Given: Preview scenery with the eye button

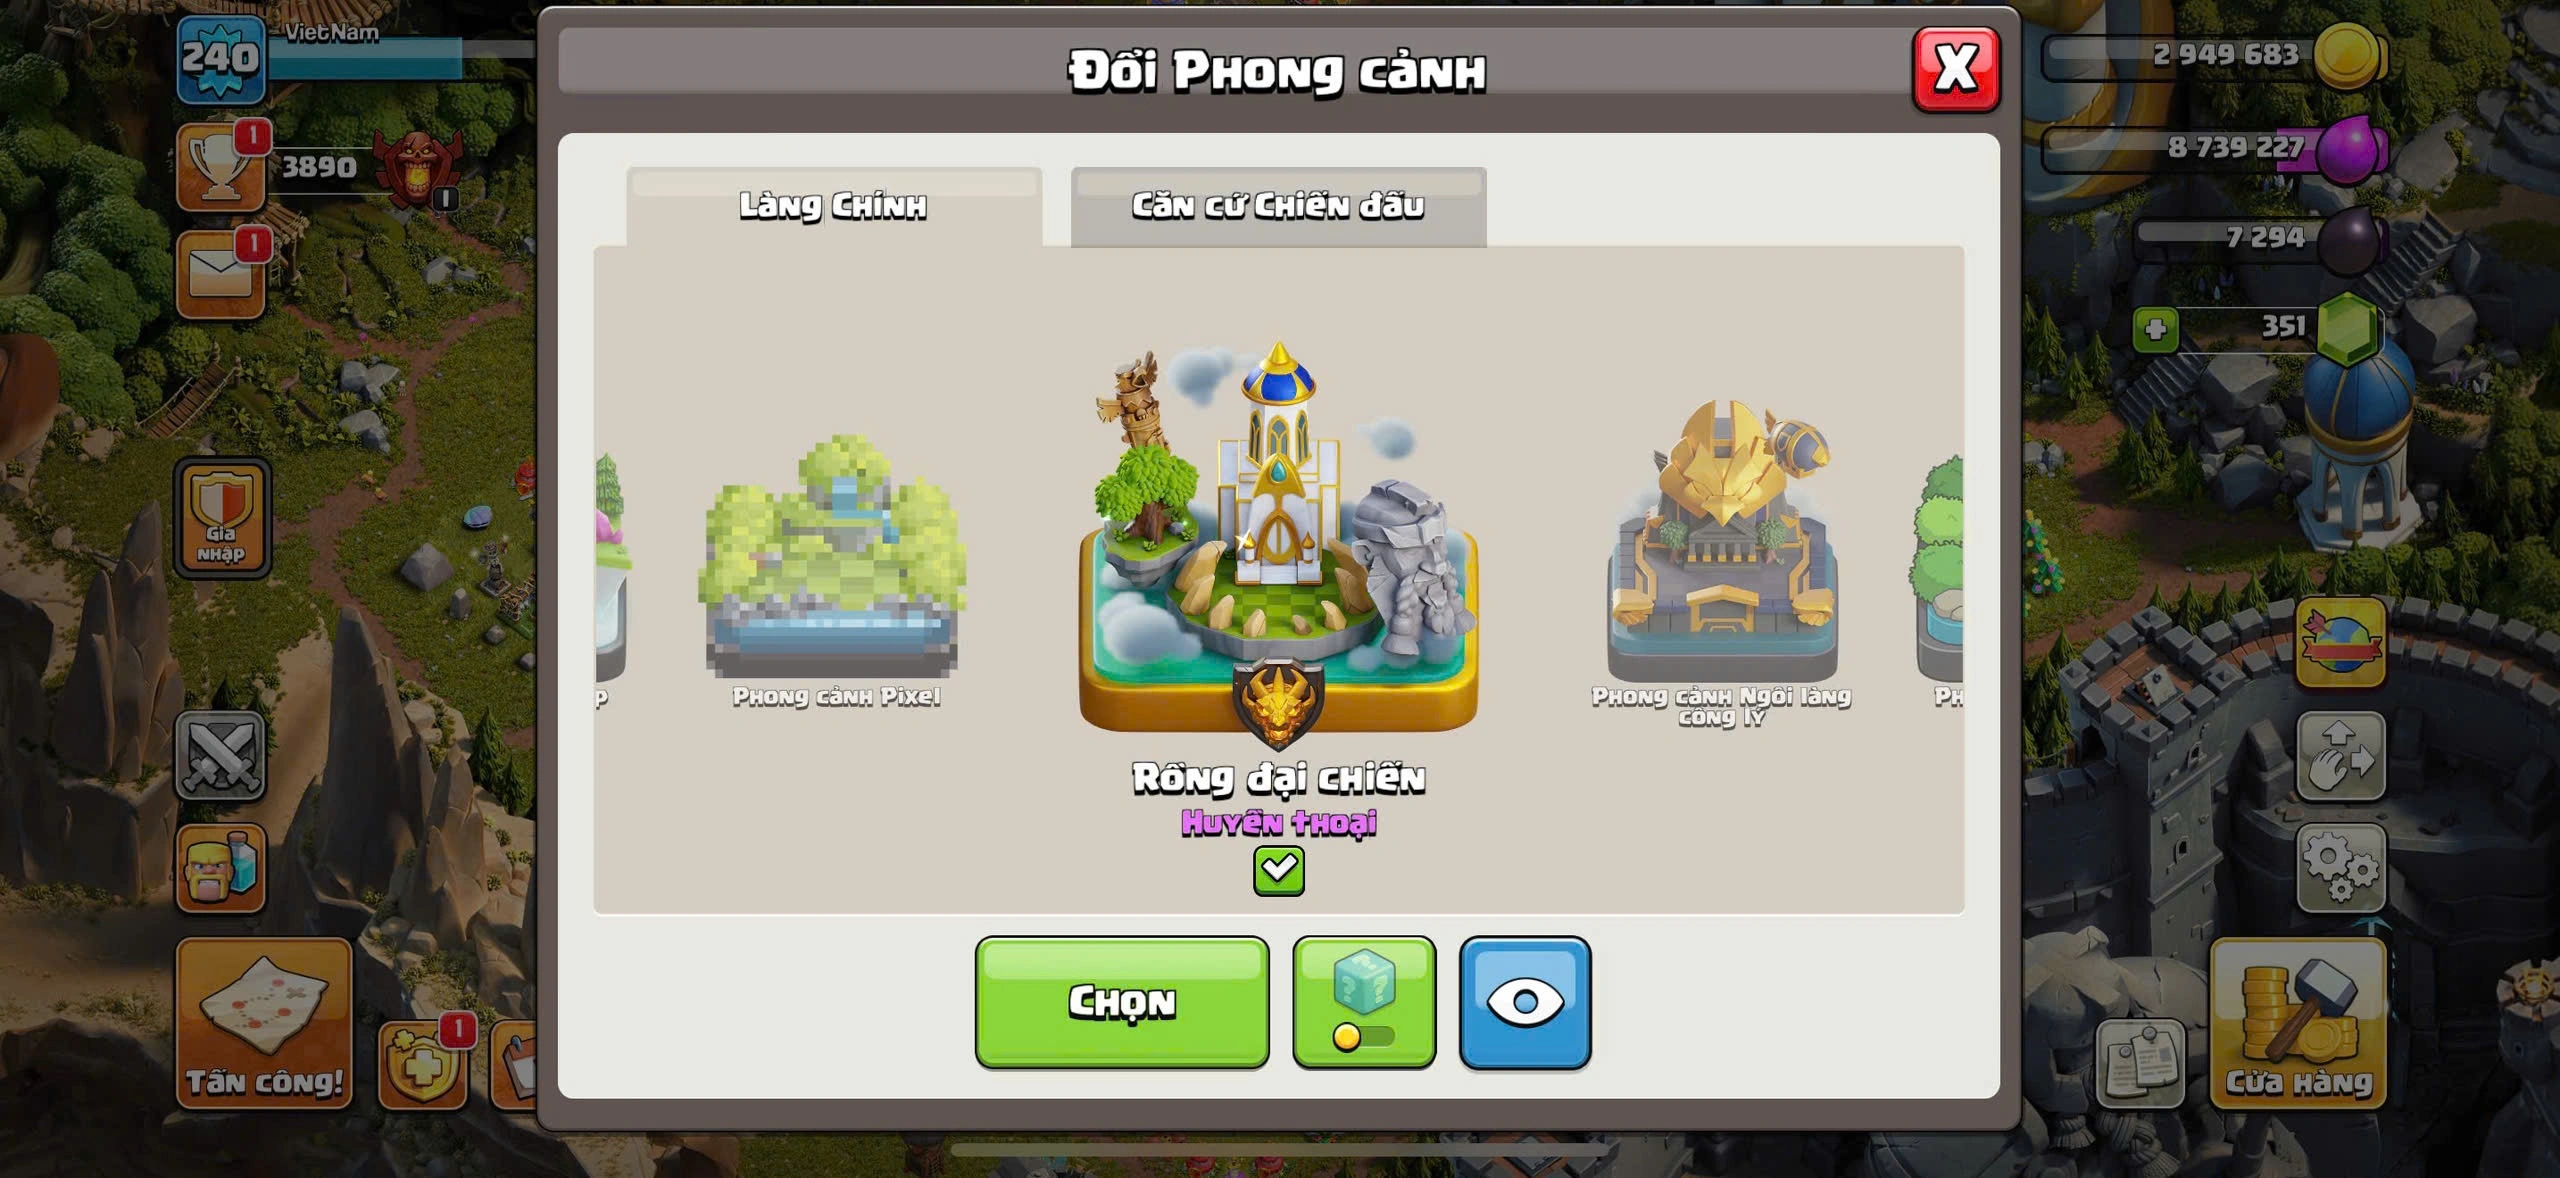Looking at the screenshot, I should pyautogui.click(x=1524, y=1002).
